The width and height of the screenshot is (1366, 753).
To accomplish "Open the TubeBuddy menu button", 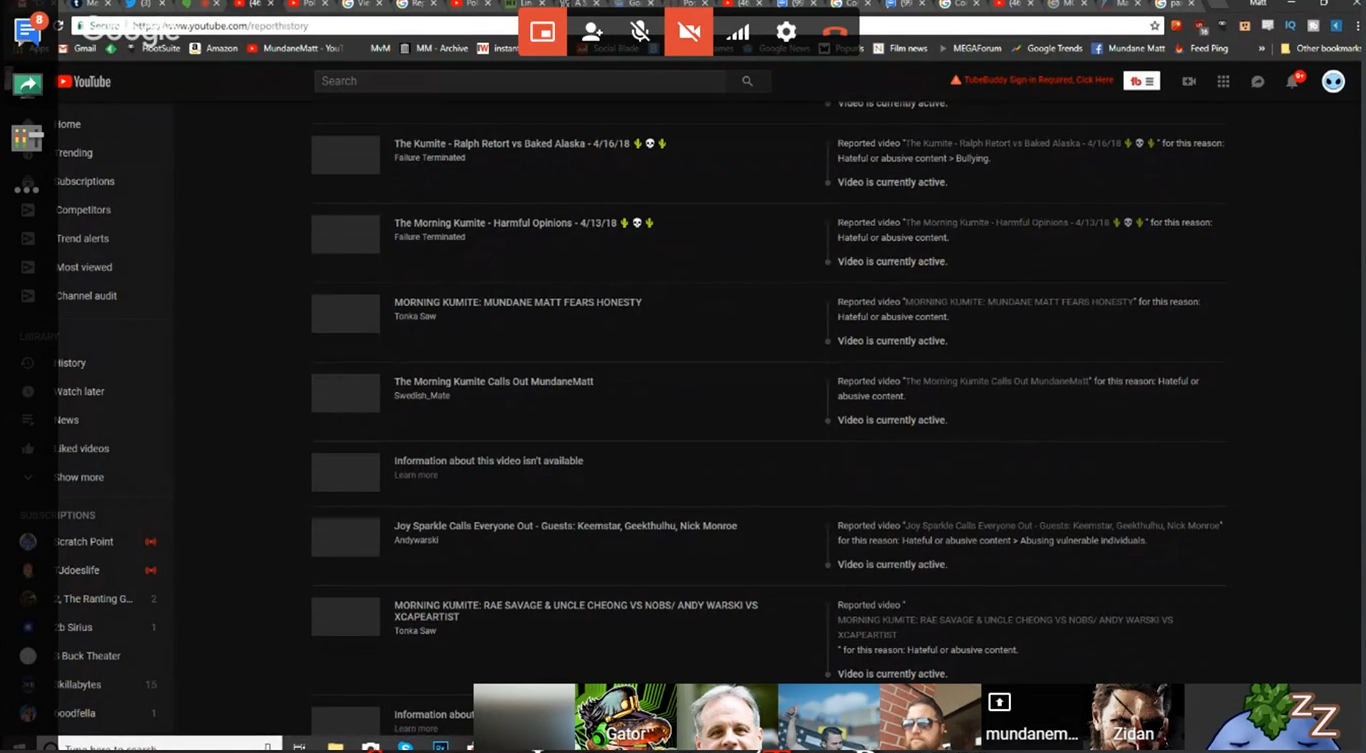I will [1141, 81].
